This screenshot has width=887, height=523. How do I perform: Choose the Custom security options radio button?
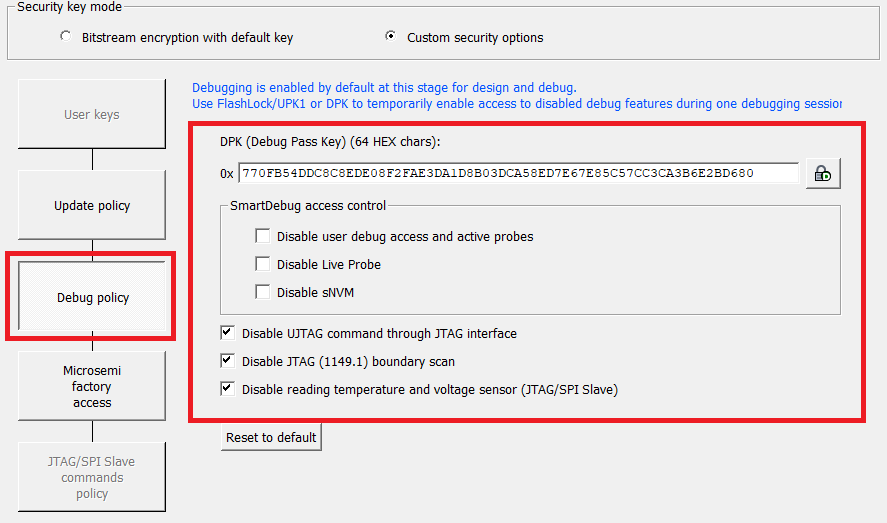391,37
